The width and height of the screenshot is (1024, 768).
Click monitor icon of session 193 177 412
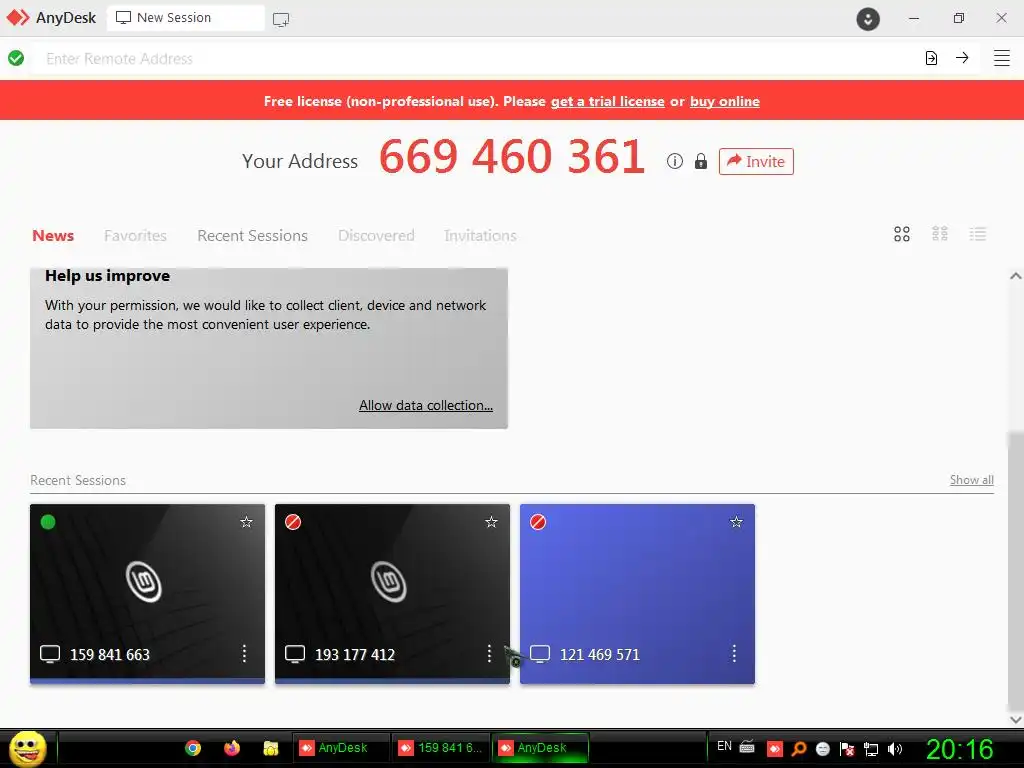(x=295, y=654)
